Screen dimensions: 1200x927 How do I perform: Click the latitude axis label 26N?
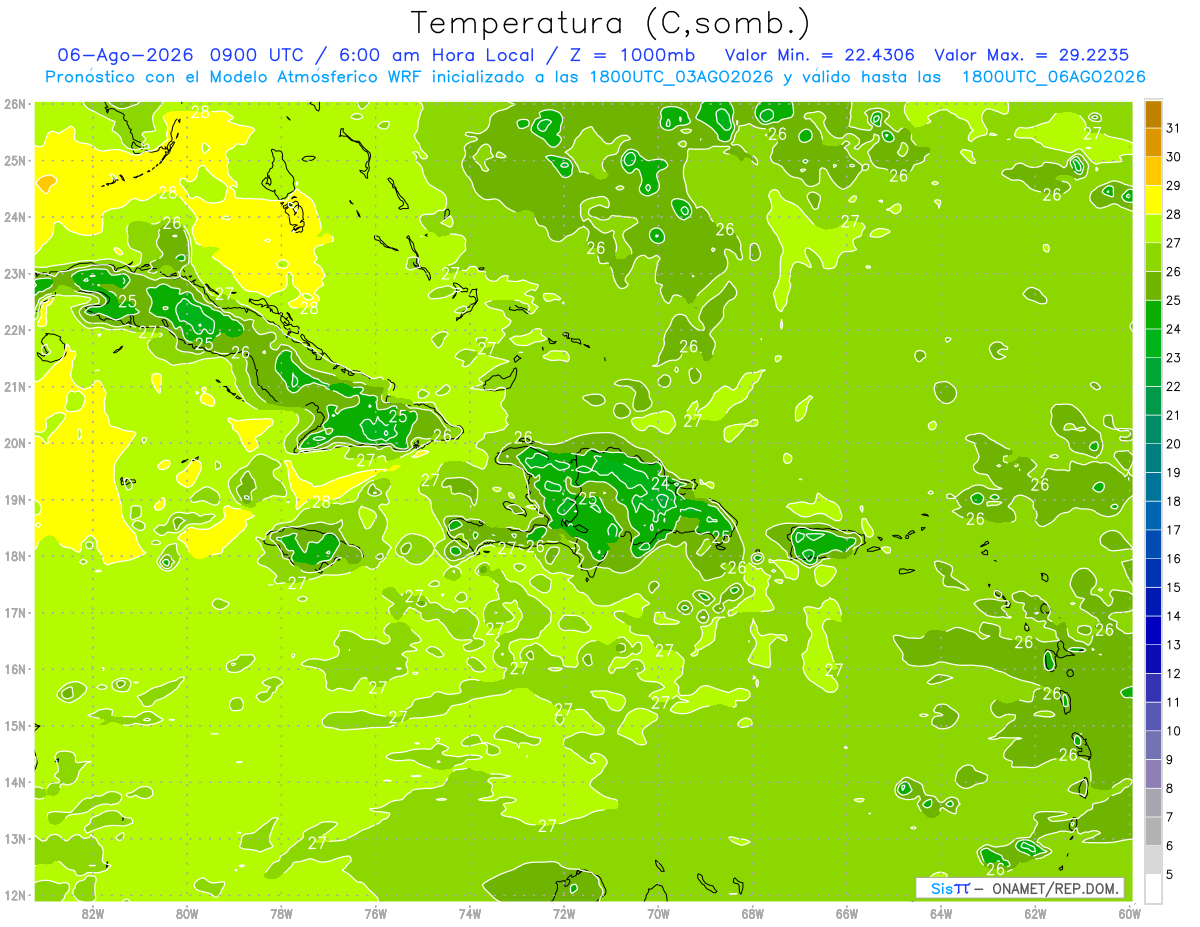coord(15,104)
